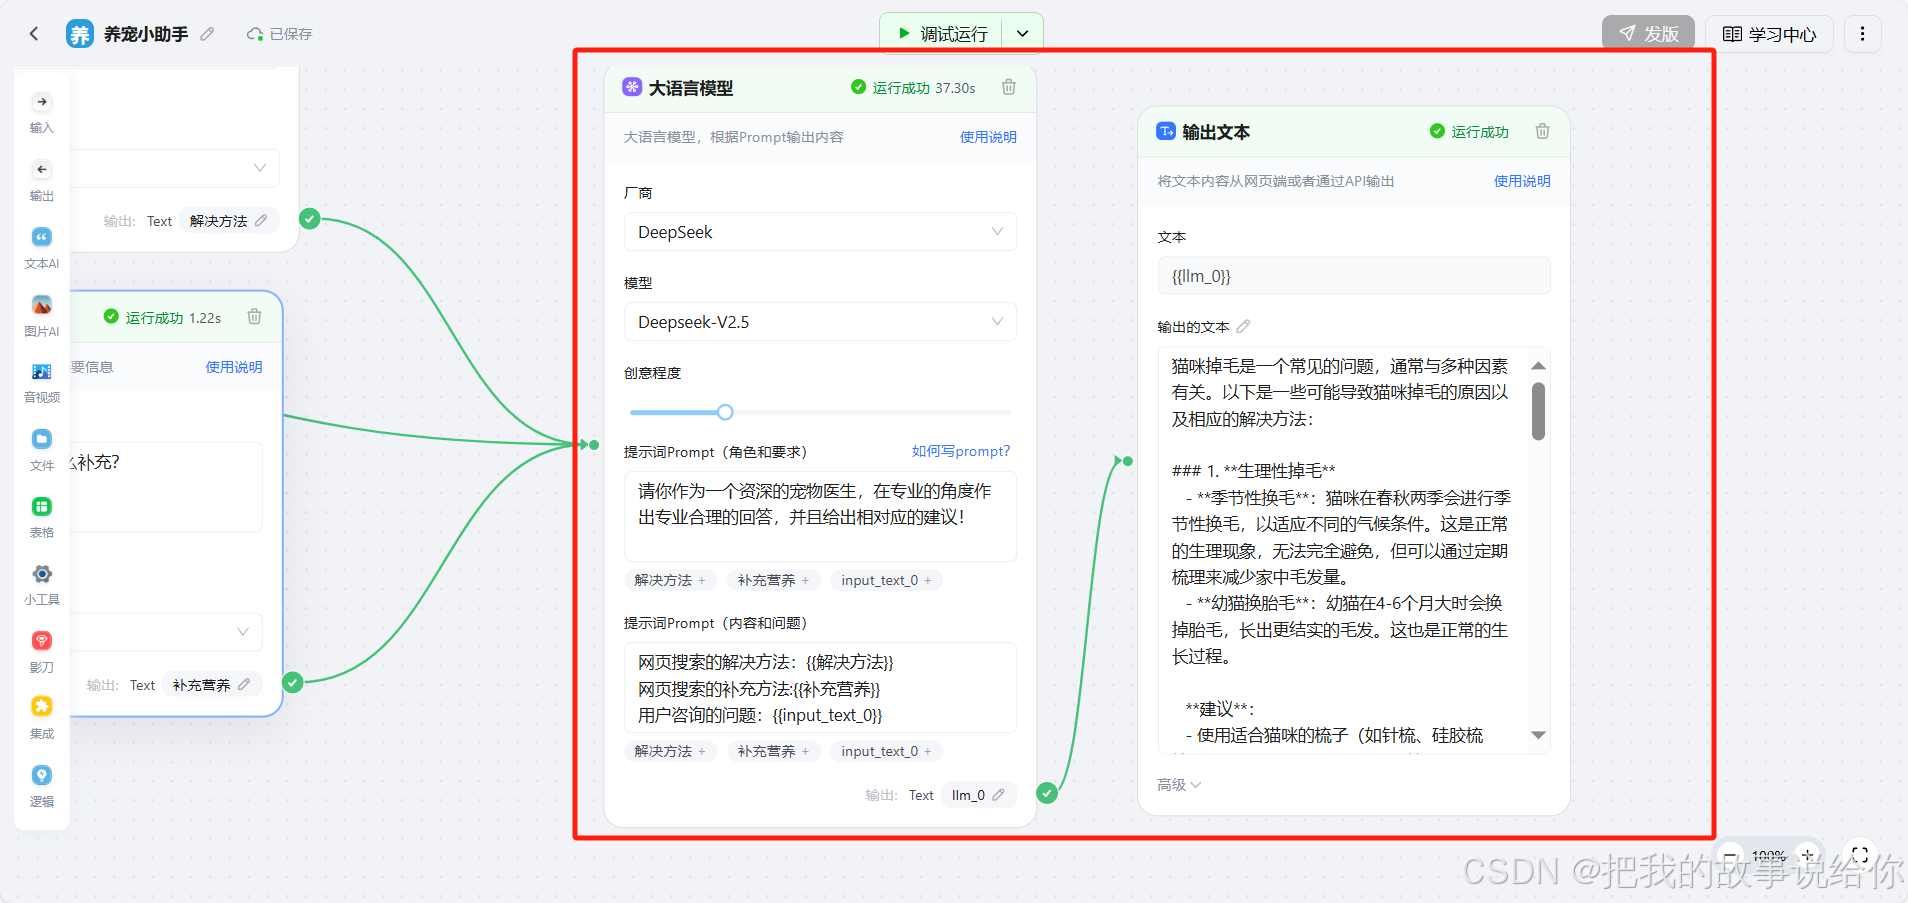This screenshot has height=903, width=1908.
Task: Click the 输出文本 node 运行成功 status
Action: [1469, 131]
